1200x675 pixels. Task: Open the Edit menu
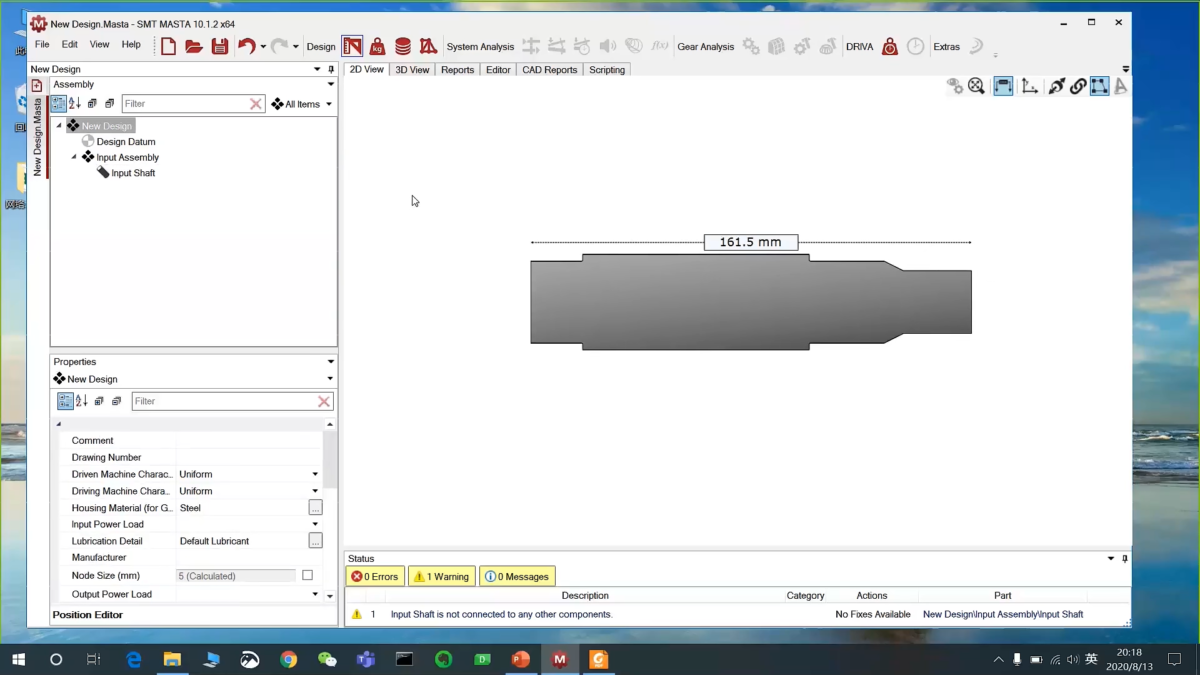click(69, 44)
